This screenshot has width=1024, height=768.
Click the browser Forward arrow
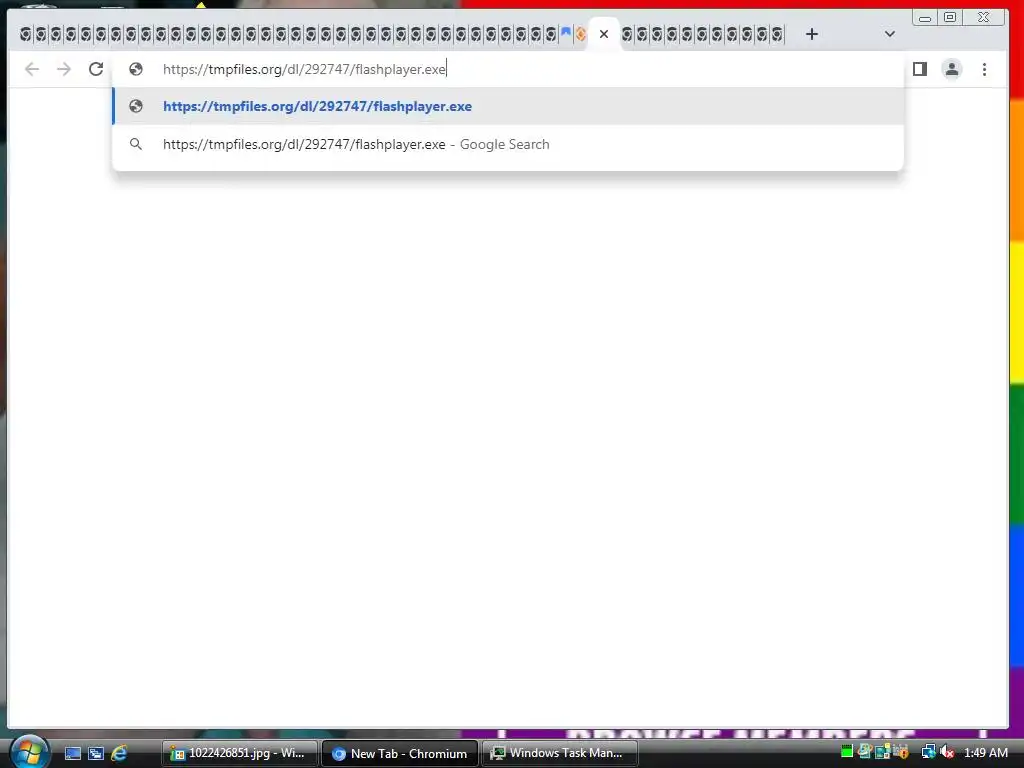(x=63, y=69)
